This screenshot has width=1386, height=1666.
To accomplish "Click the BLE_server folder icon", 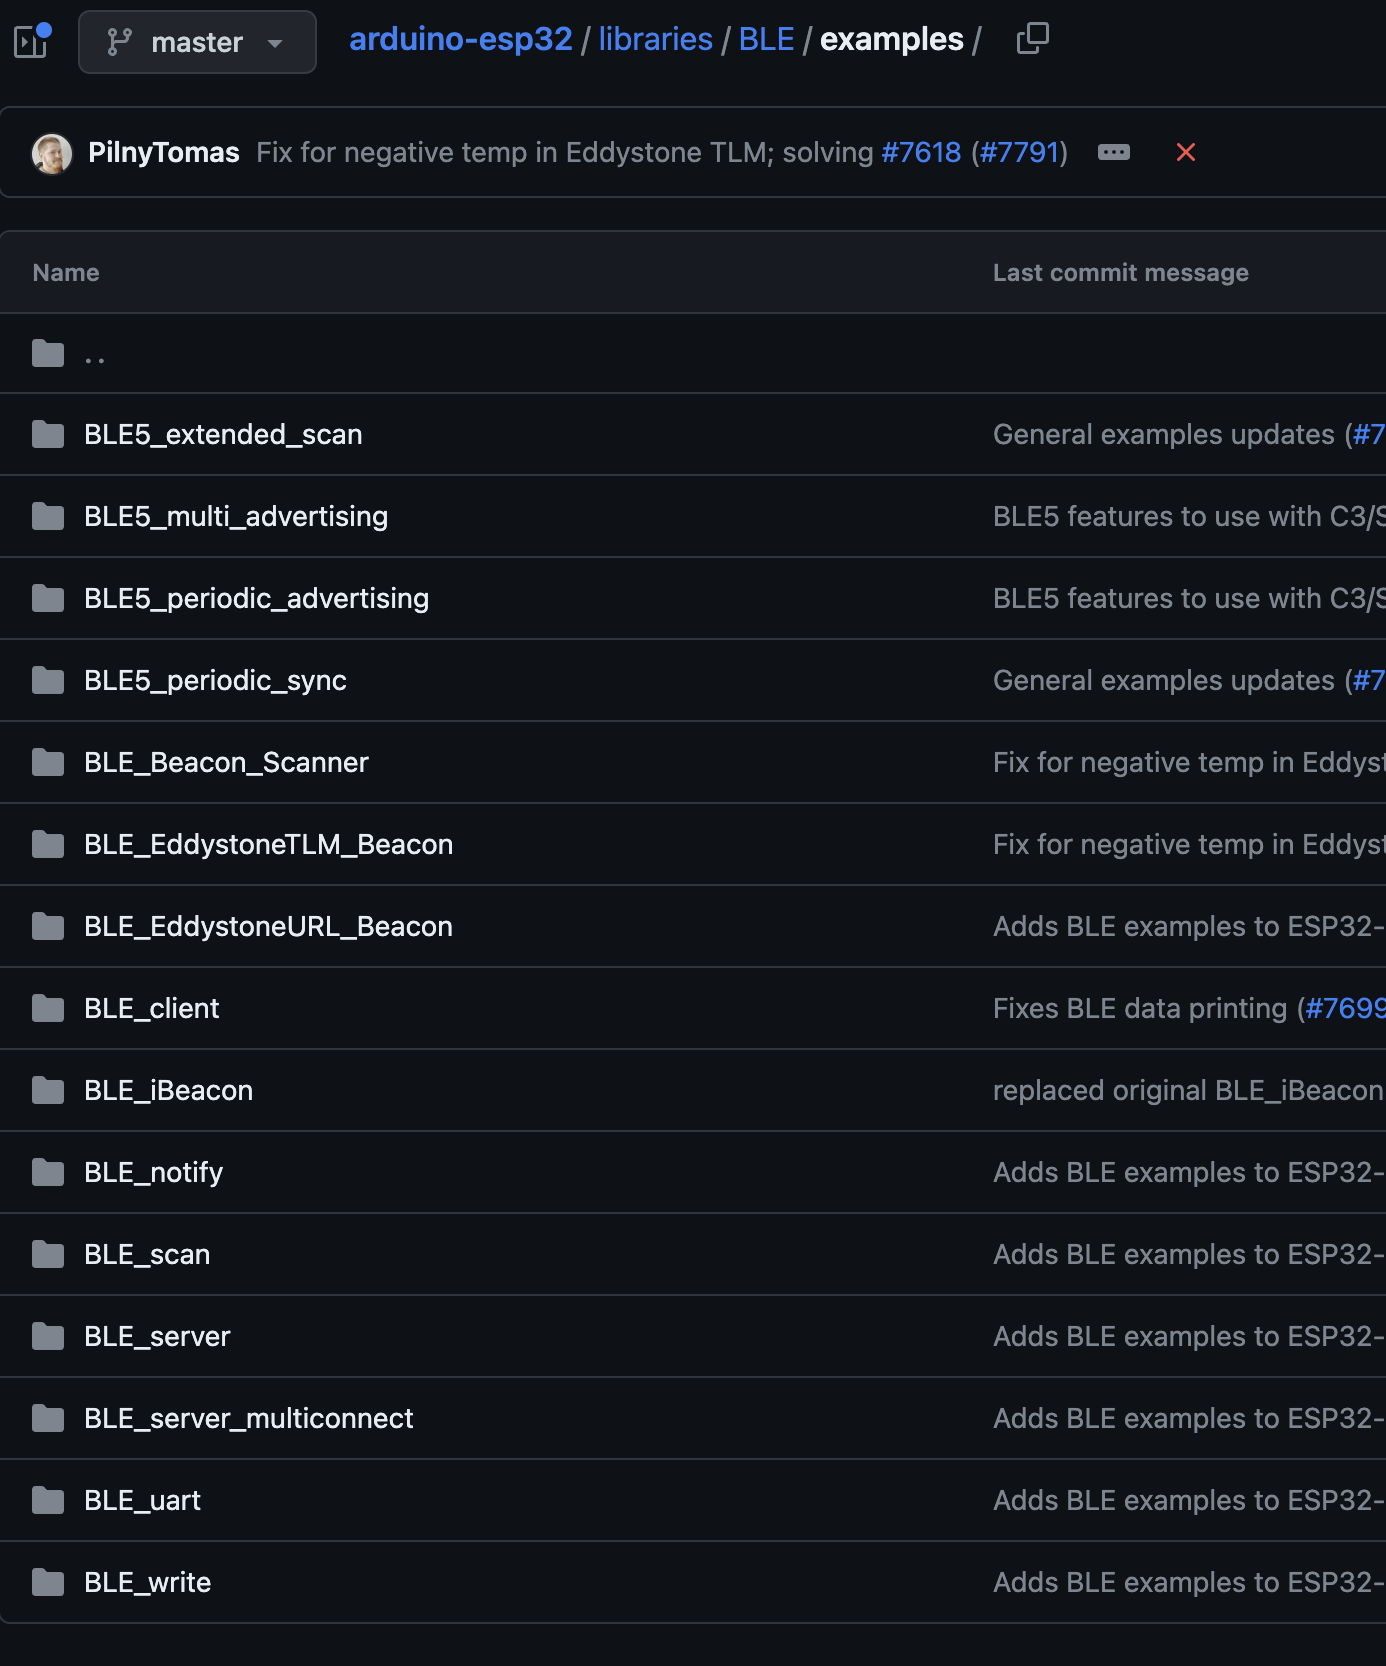I will coord(48,1336).
